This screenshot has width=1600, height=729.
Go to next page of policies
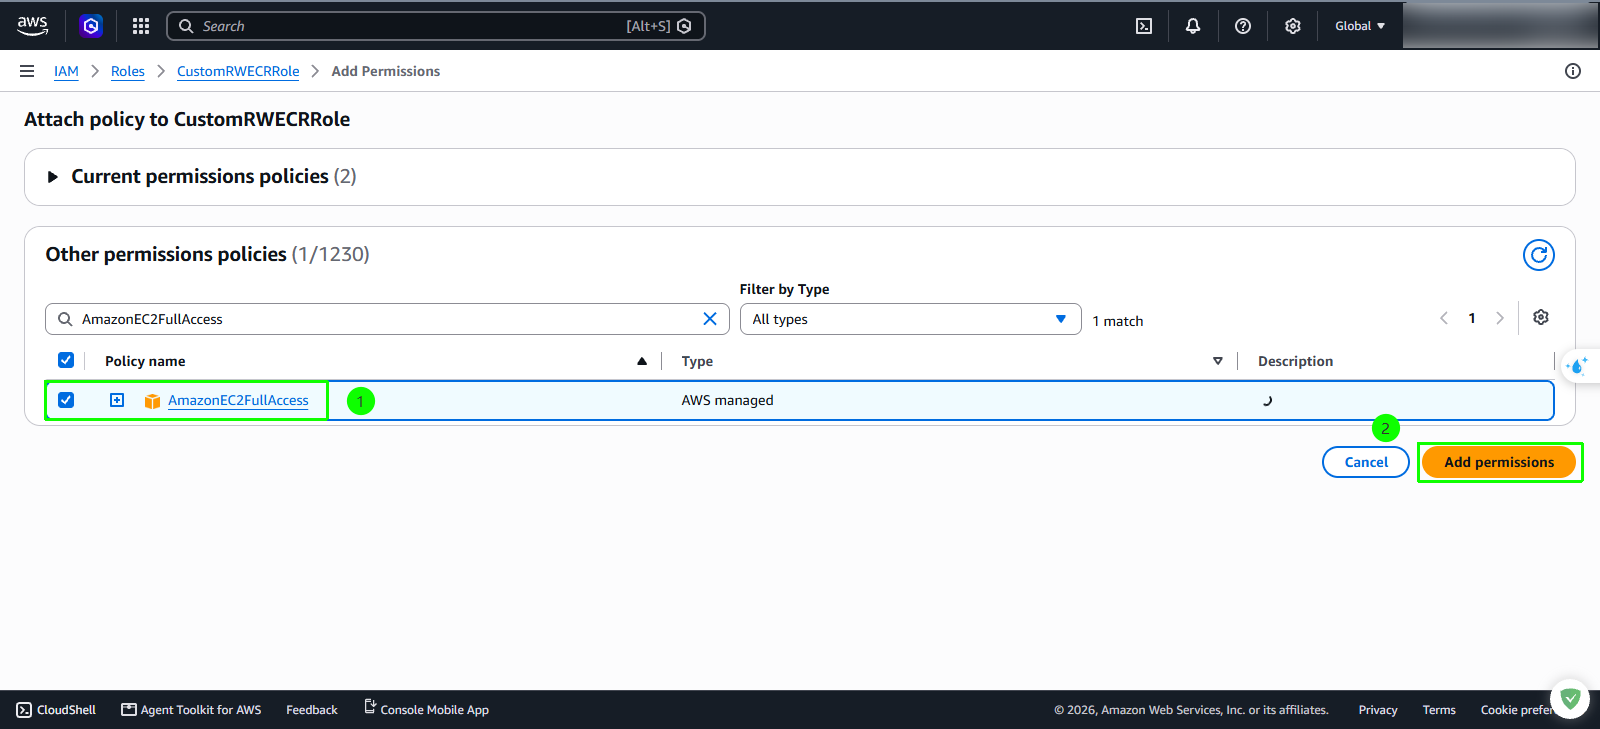pos(1500,318)
